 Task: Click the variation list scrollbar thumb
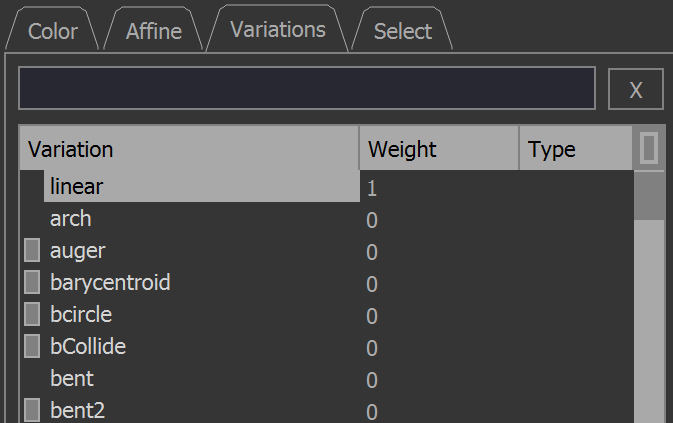[x=649, y=196]
